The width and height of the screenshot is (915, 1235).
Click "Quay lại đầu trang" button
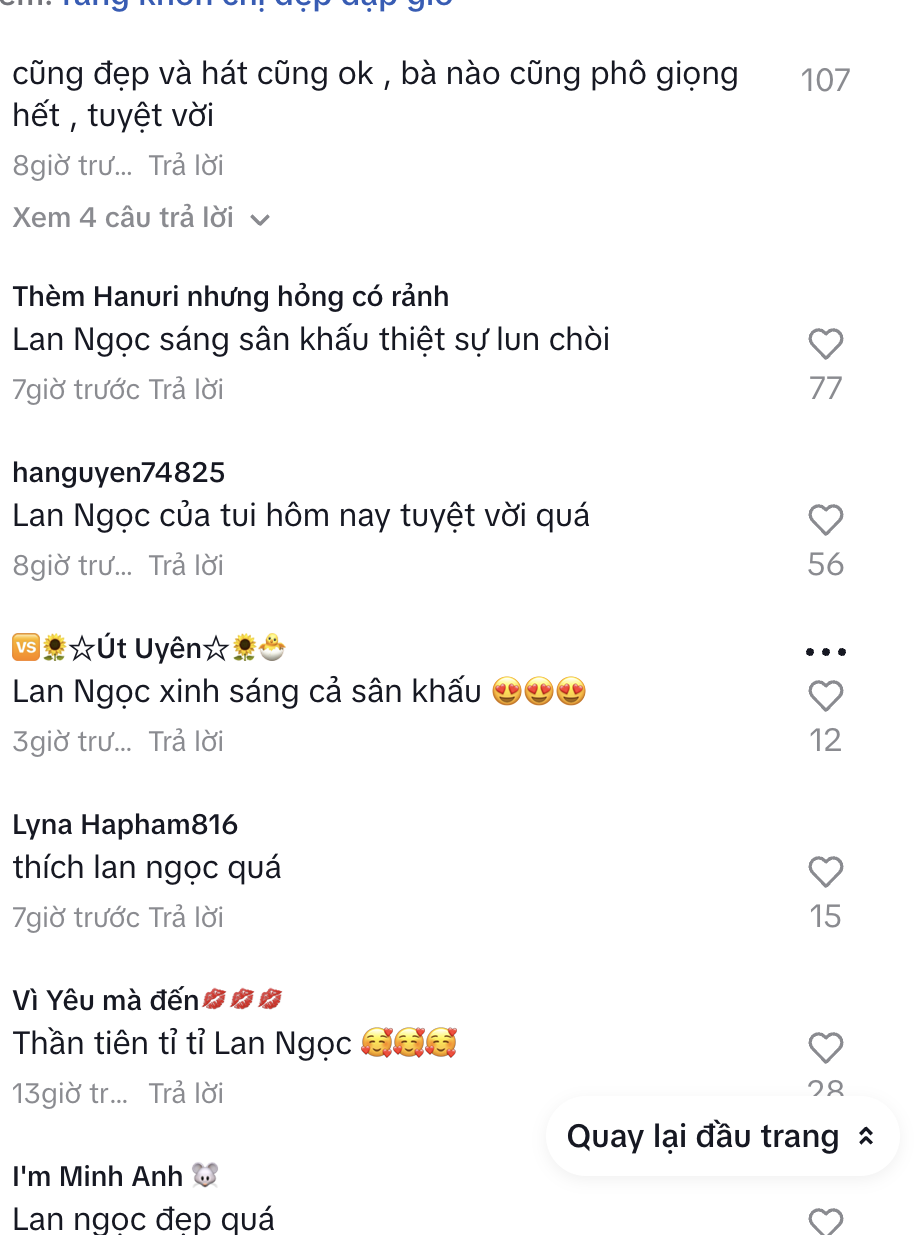721,1137
